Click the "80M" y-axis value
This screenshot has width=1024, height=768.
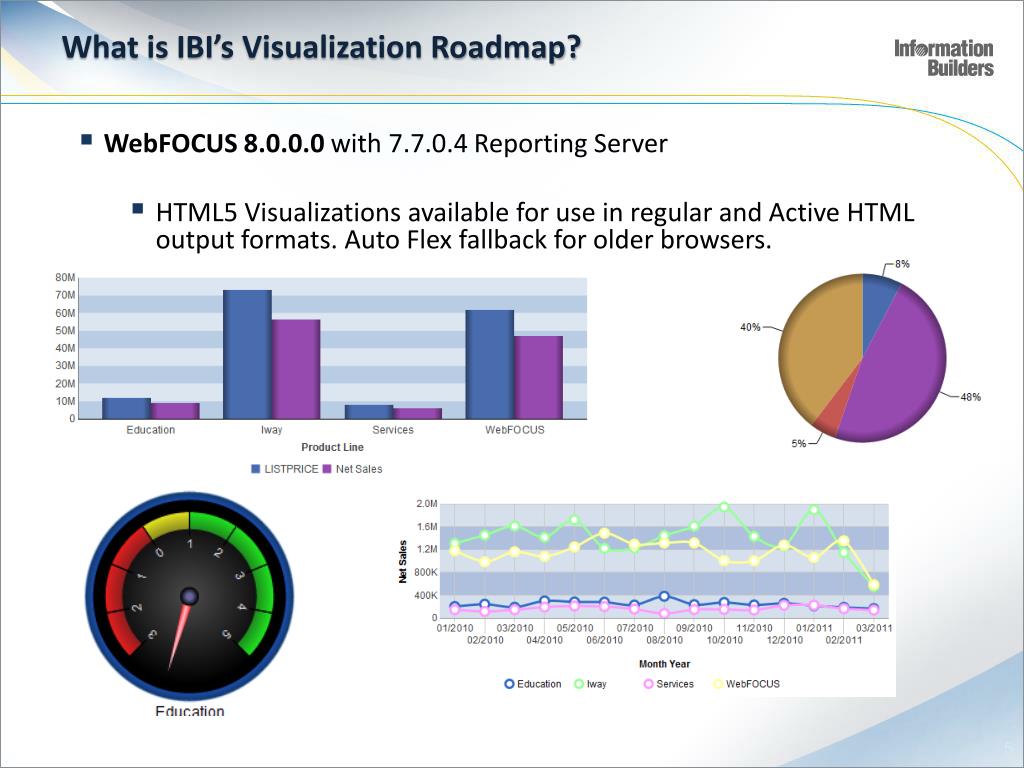pos(65,278)
